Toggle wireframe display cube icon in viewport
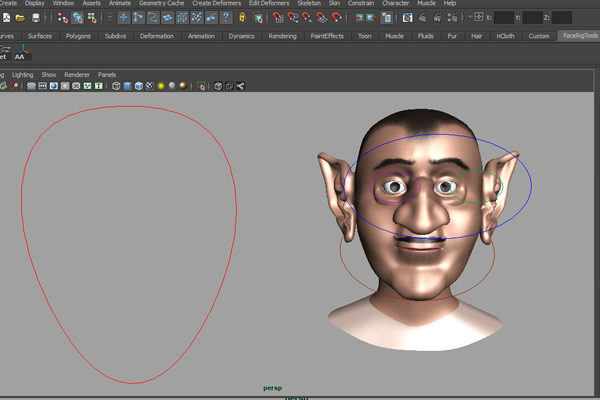 (x=116, y=86)
